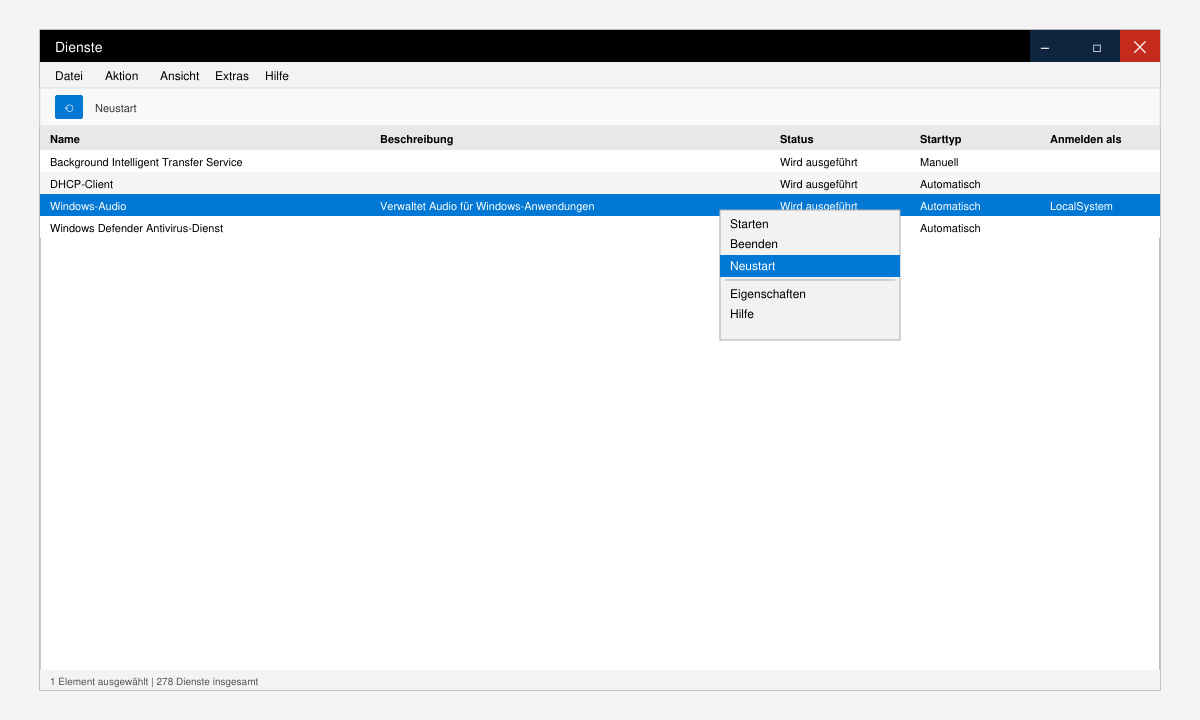
Task: Select the Windows-Audio service name
Action: (88, 206)
